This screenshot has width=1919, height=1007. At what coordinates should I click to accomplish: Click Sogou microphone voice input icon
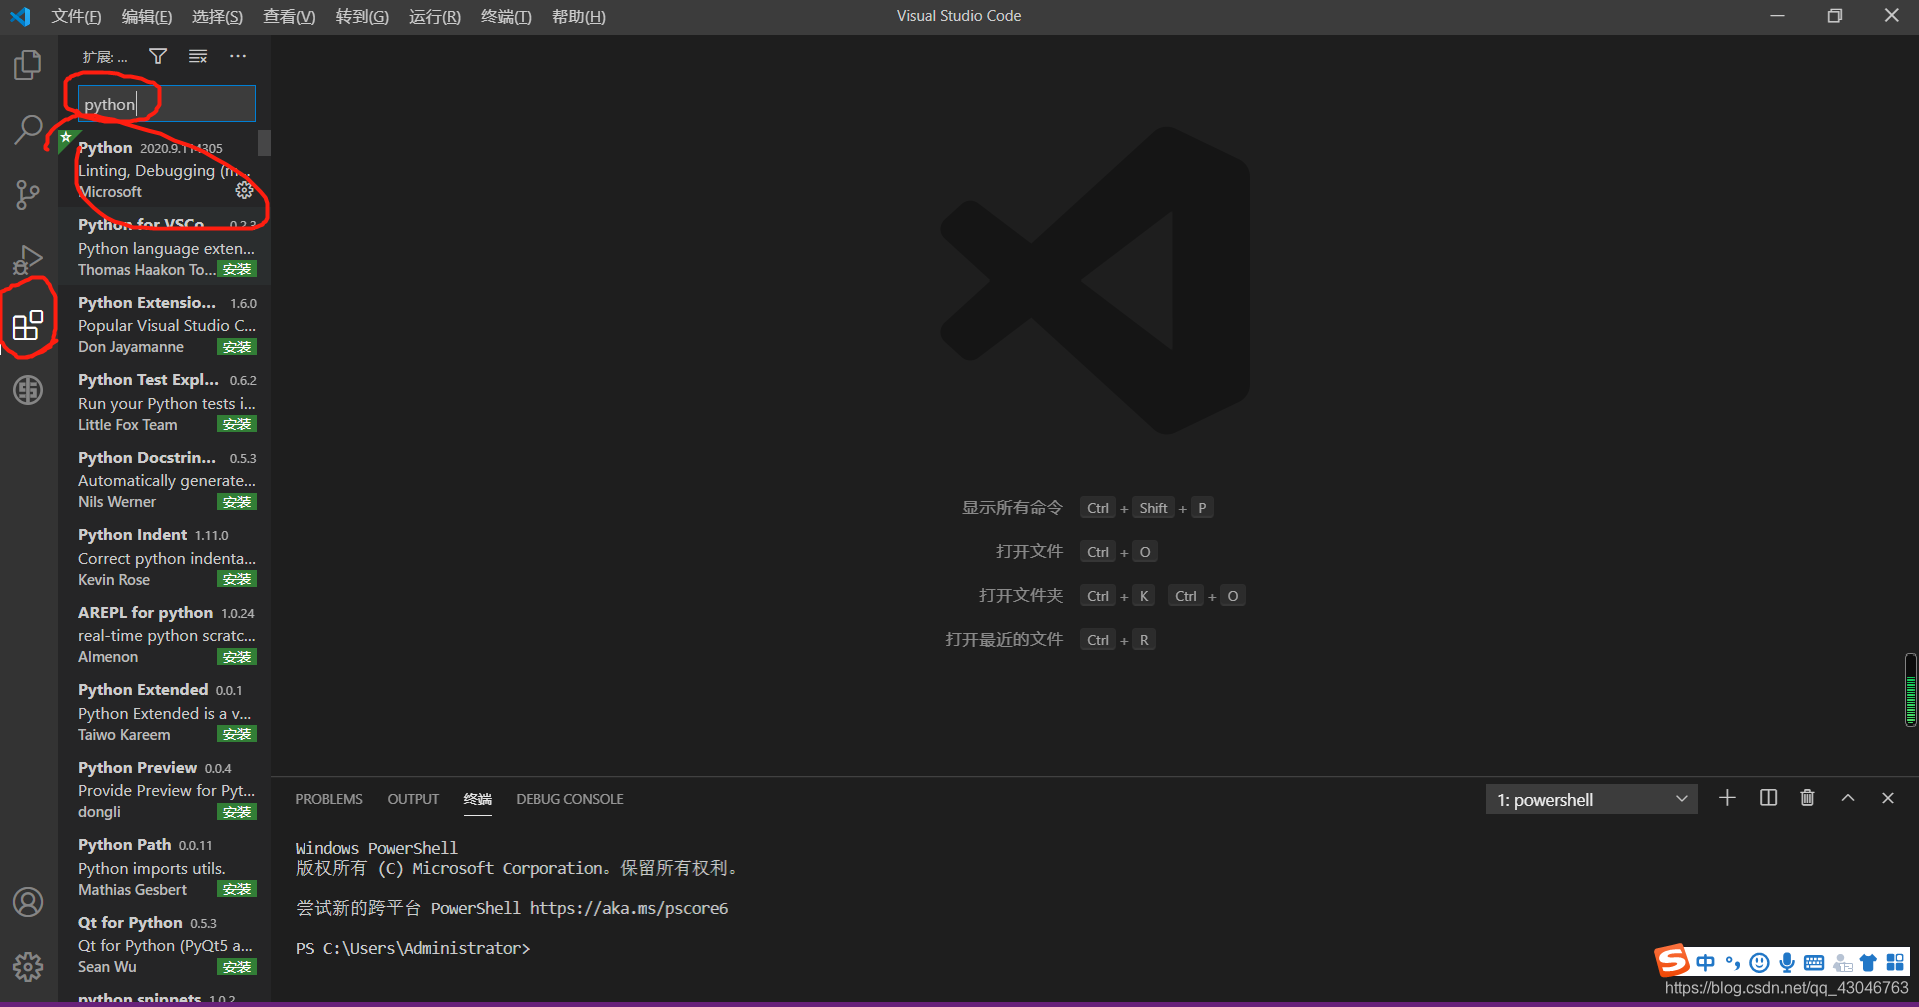pyautogui.click(x=1787, y=963)
